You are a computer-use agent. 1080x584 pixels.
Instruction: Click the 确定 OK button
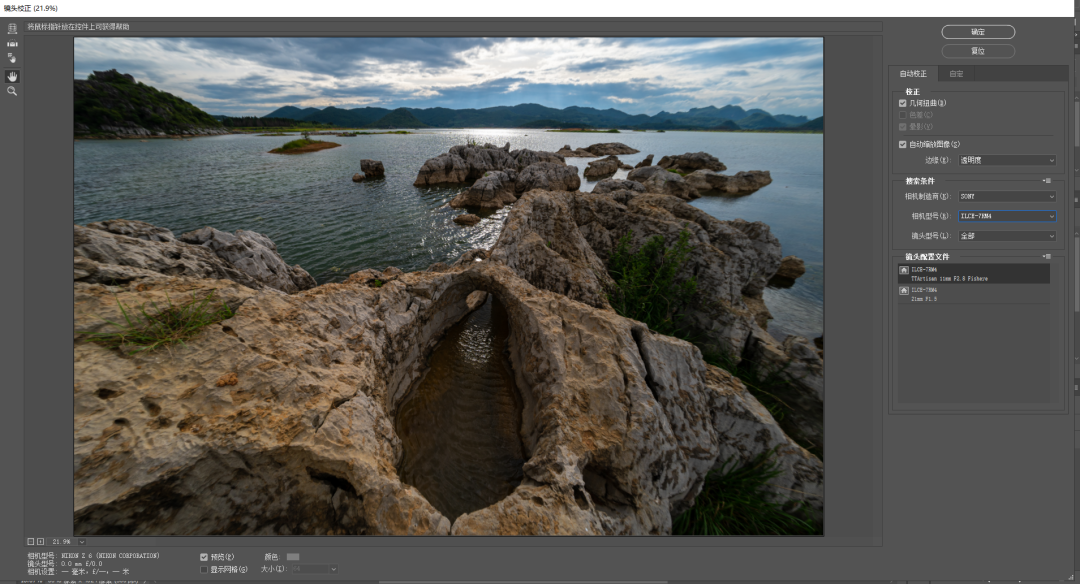[x=978, y=32]
